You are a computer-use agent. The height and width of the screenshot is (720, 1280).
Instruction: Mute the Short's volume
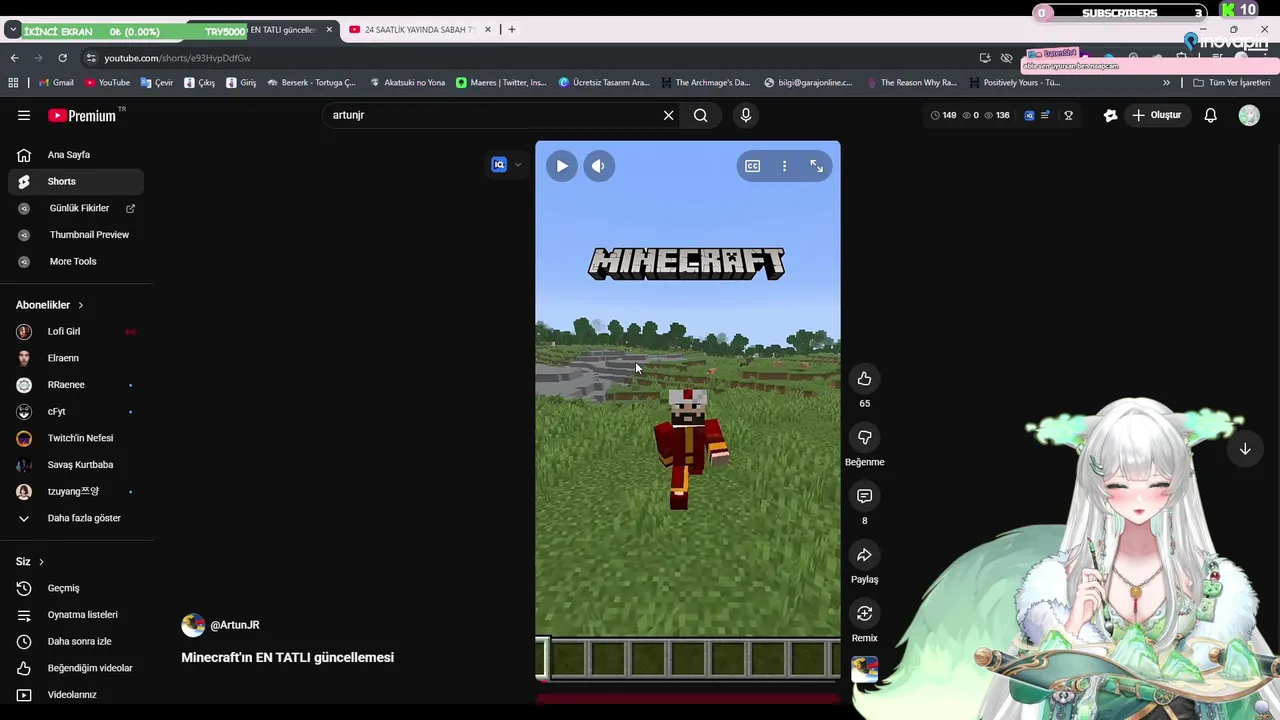coord(598,166)
